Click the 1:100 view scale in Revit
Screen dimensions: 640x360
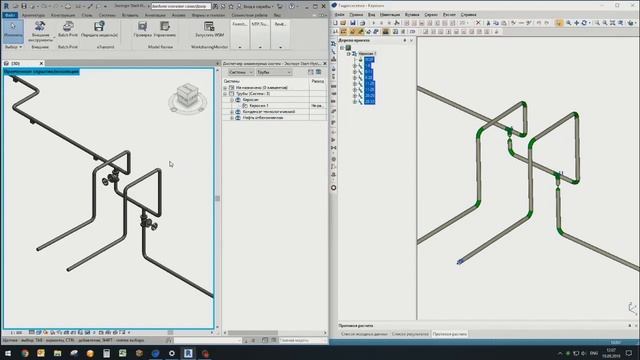point(16,333)
